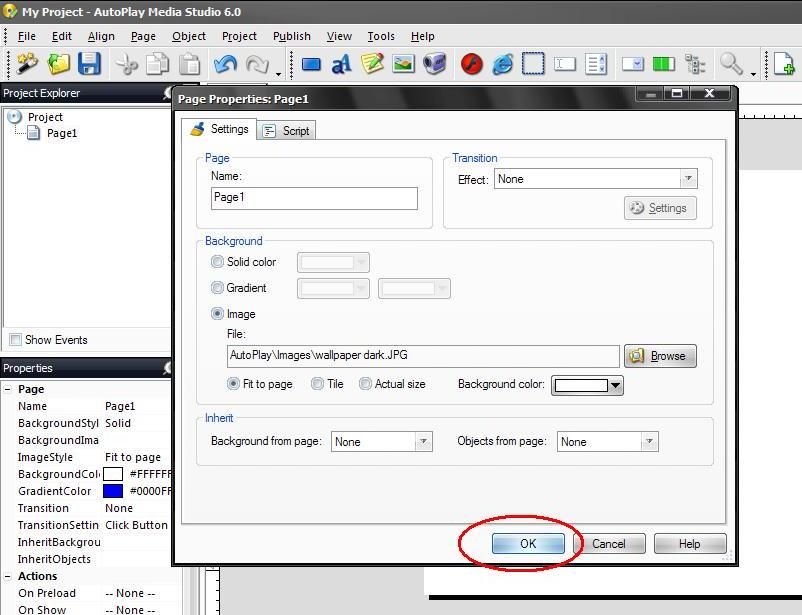
Task: Insert a new Label text object
Action: click(x=341, y=64)
